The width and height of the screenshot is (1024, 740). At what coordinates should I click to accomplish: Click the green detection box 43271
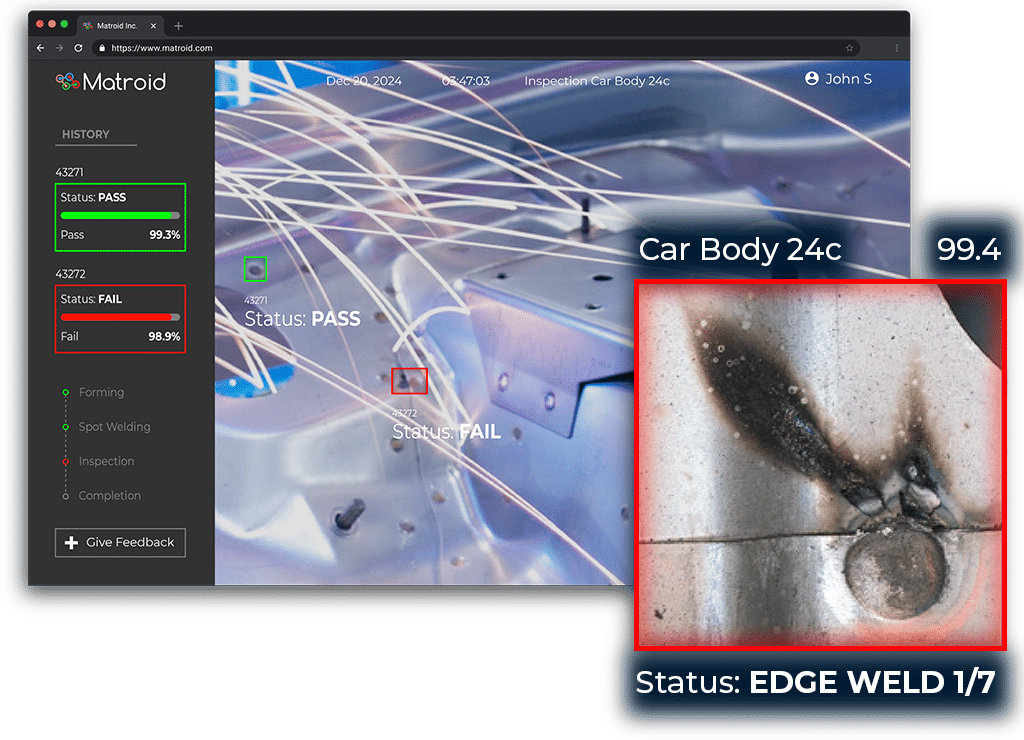[255, 268]
